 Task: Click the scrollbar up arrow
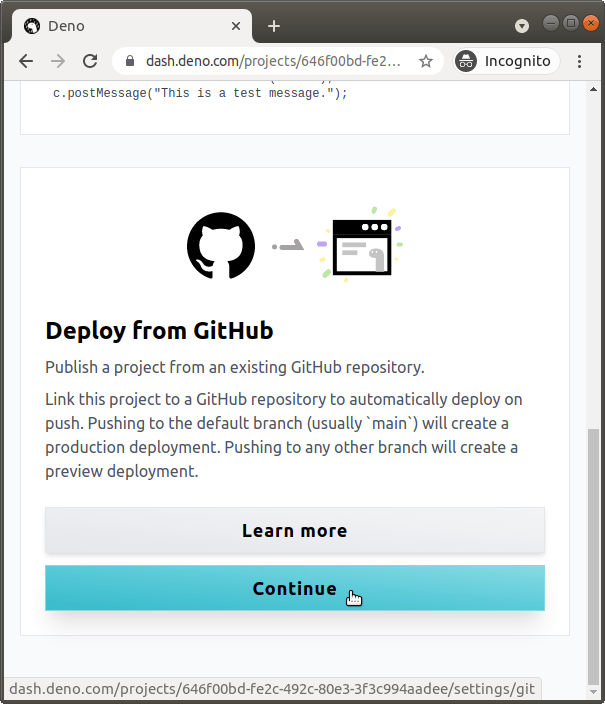click(593, 89)
